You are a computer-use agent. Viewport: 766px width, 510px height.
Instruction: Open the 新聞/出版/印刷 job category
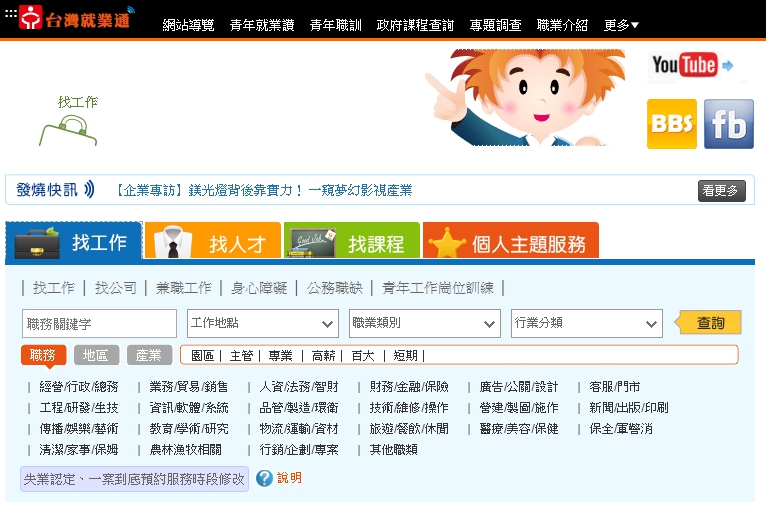(x=629, y=408)
